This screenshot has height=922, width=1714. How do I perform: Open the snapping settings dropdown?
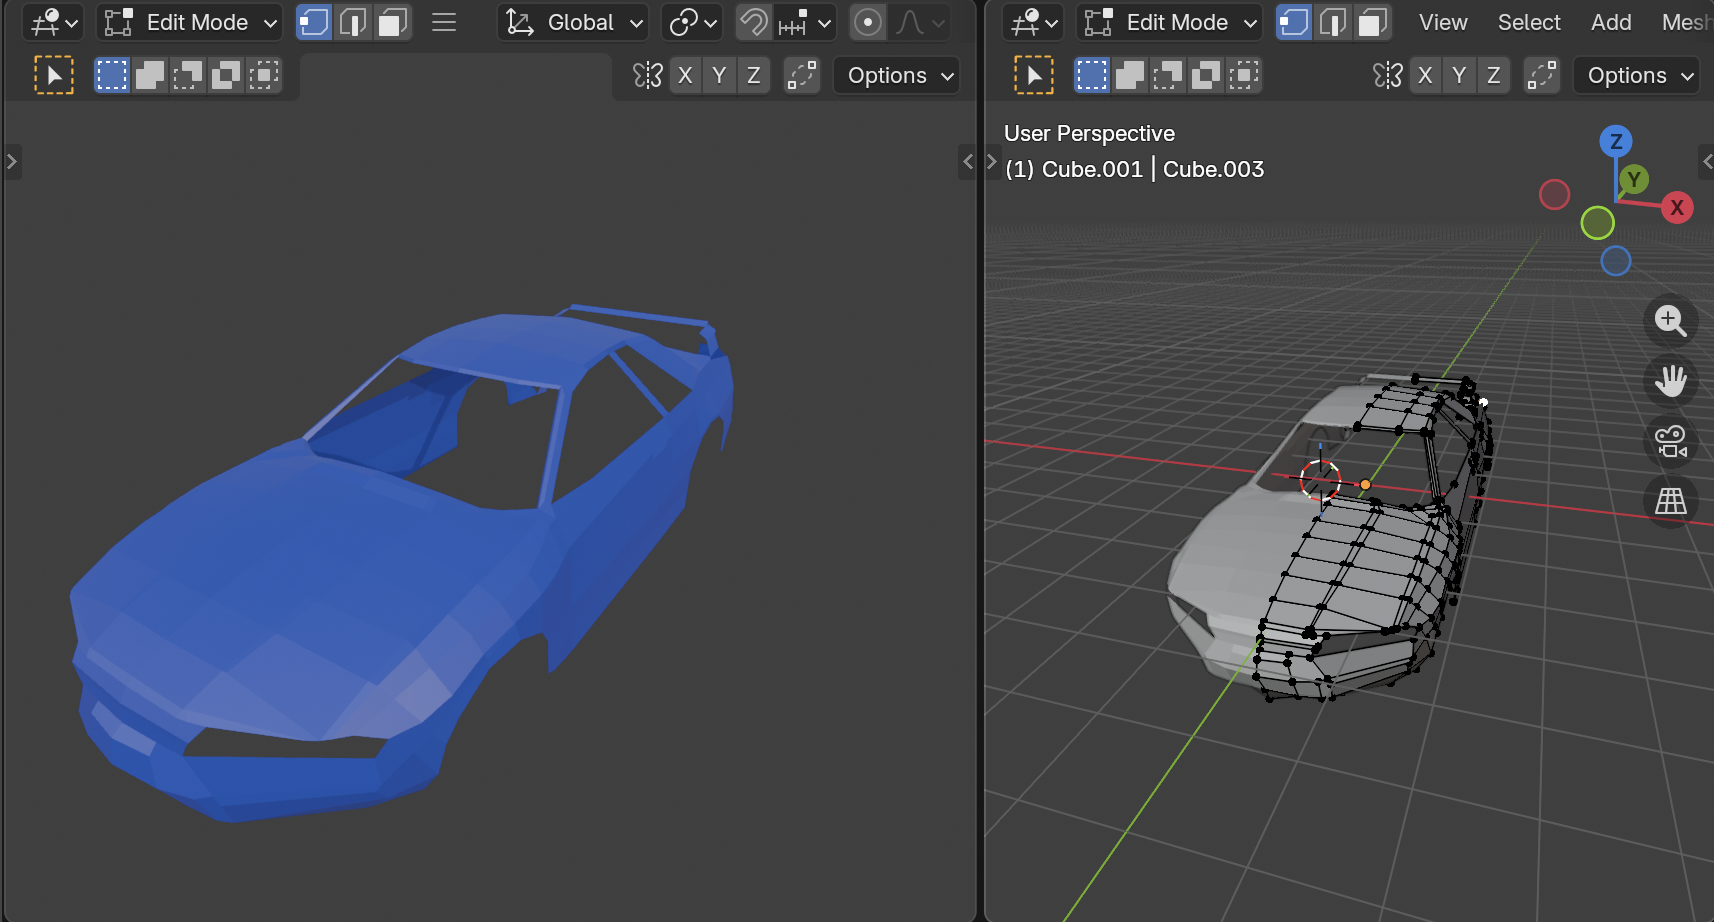806,22
